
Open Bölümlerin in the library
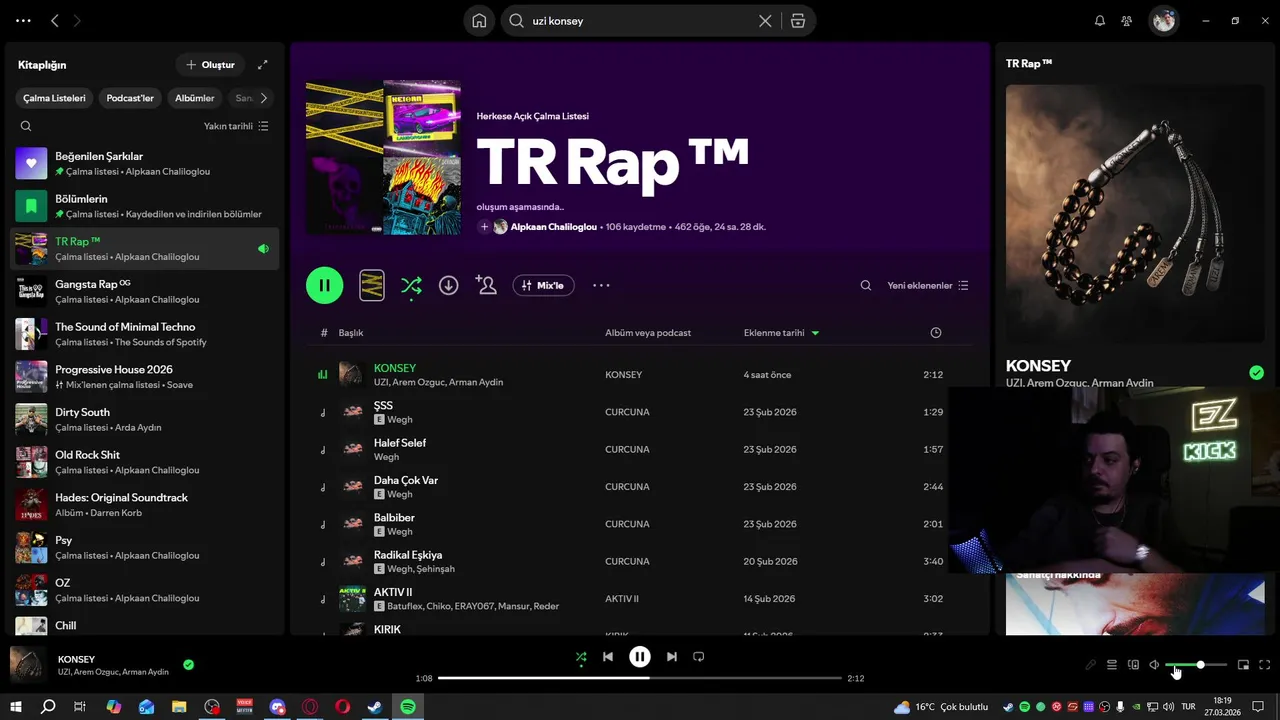(145, 206)
